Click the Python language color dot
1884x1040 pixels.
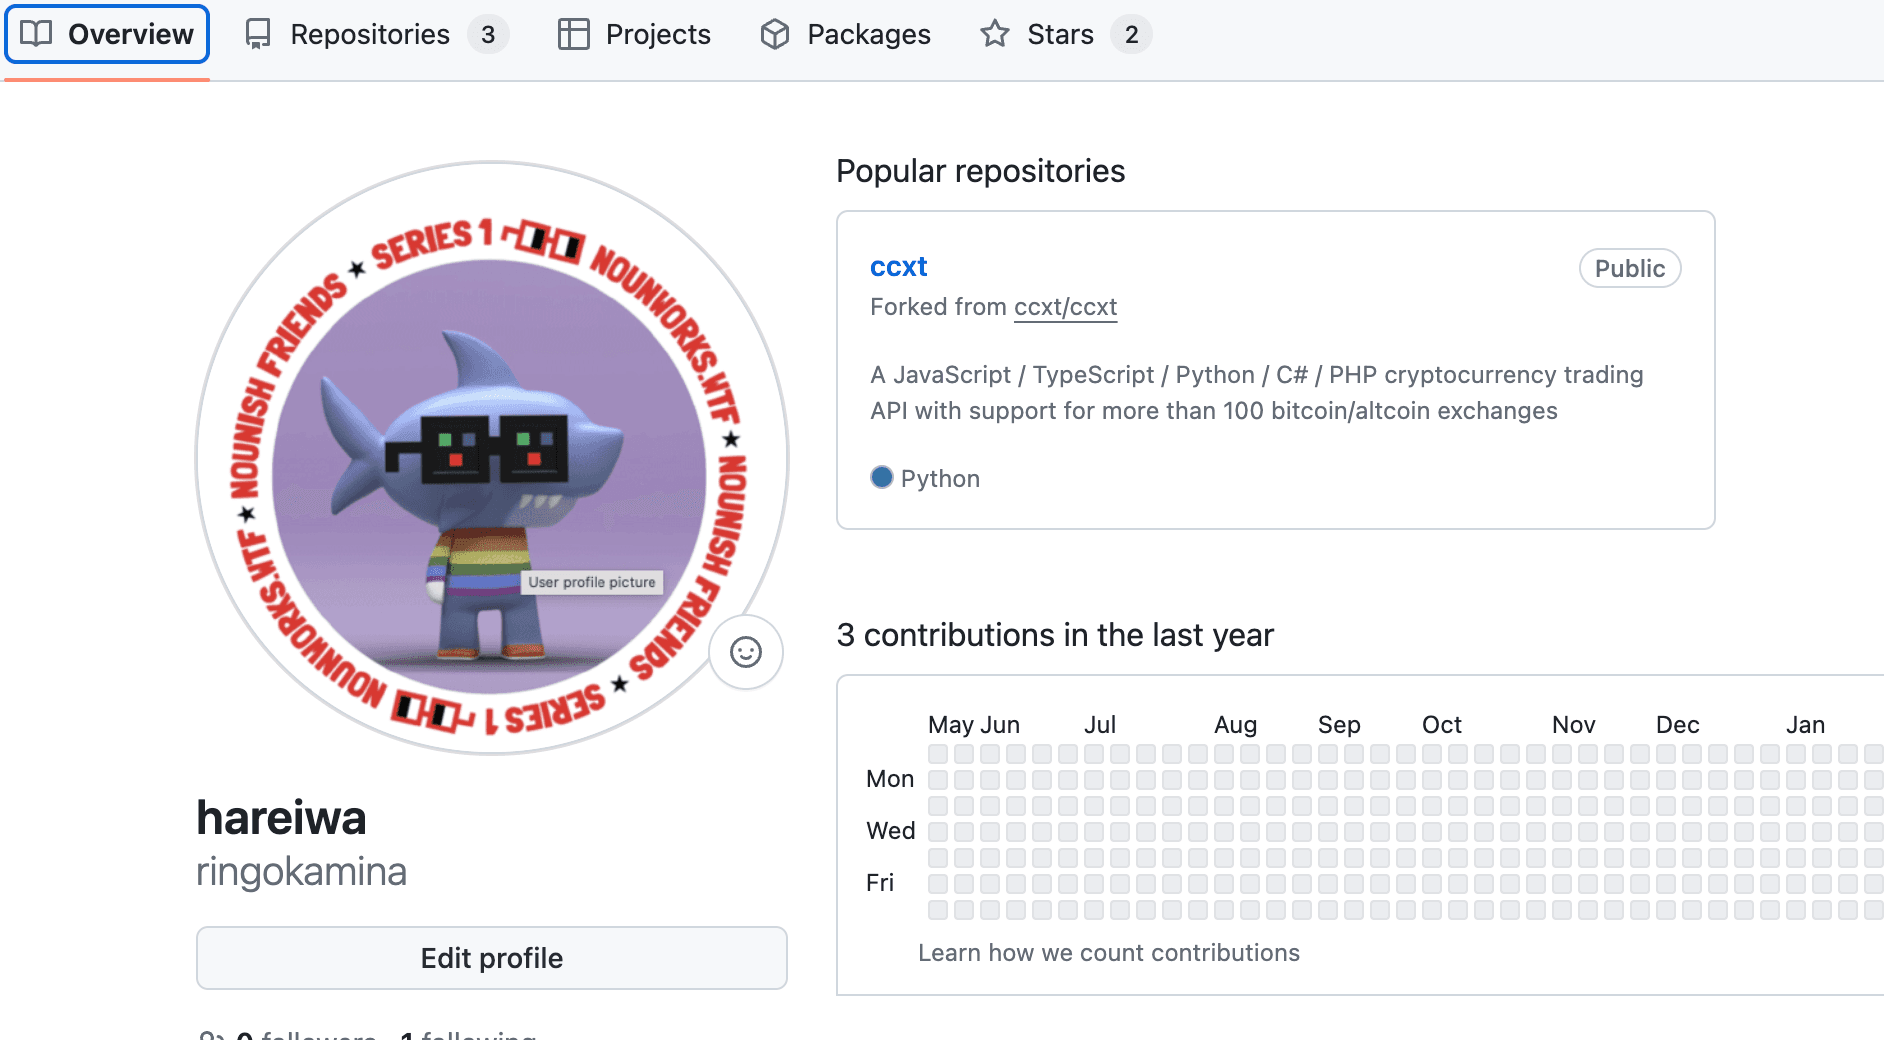pyautogui.click(x=881, y=477)
